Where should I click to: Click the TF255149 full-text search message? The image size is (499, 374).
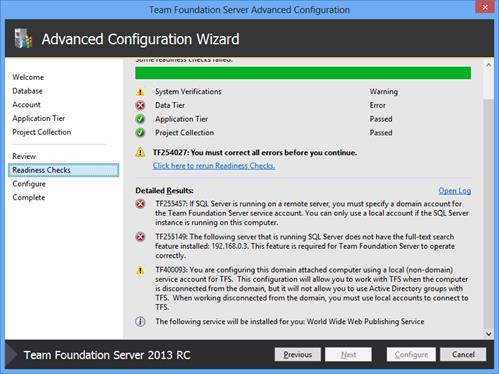pos(305,246)
